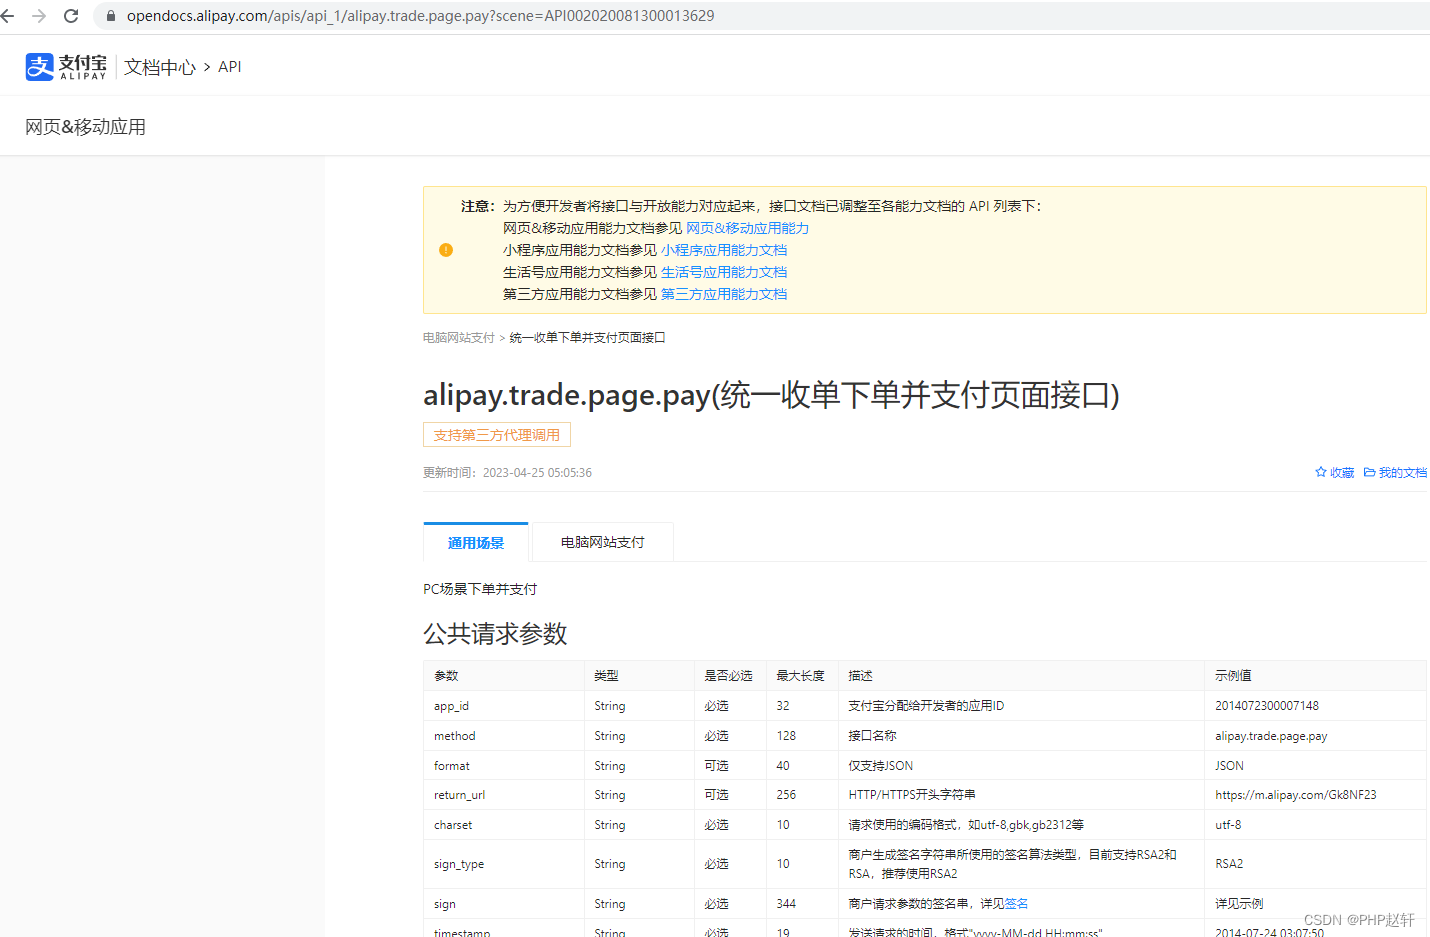Navigate to 文档中心 from the header
This screenshot has width=1430, height=937.
tap(159, 66)
